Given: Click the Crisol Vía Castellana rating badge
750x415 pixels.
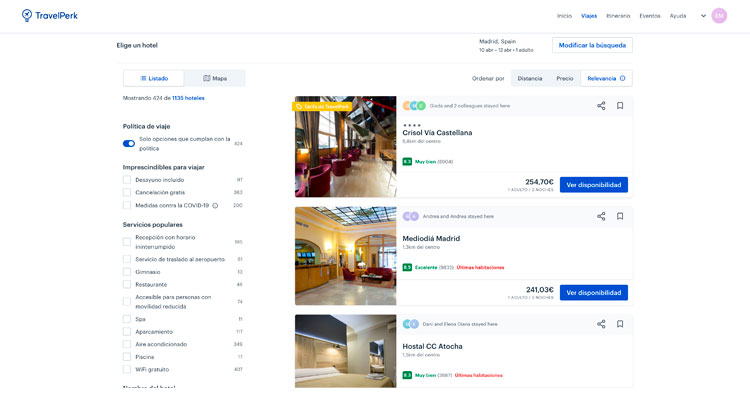Looking at the screenshot, I should (407, 162).
